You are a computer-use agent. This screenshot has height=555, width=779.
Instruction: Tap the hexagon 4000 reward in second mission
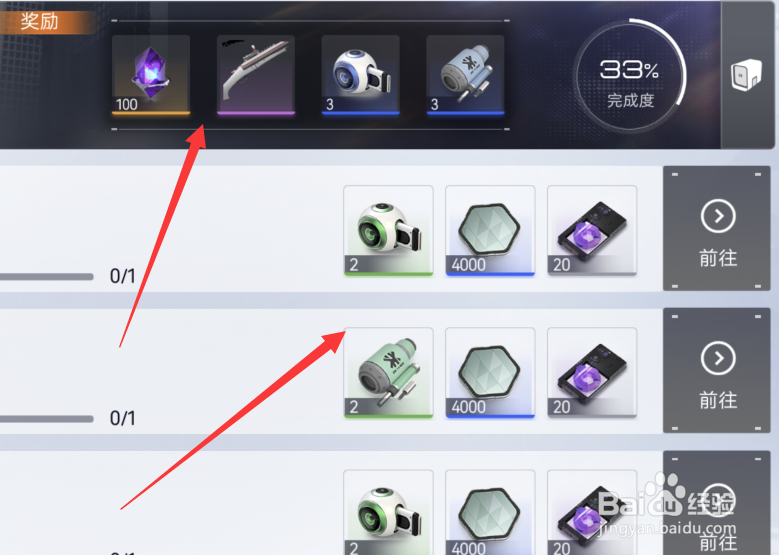(x=490, y=373)
